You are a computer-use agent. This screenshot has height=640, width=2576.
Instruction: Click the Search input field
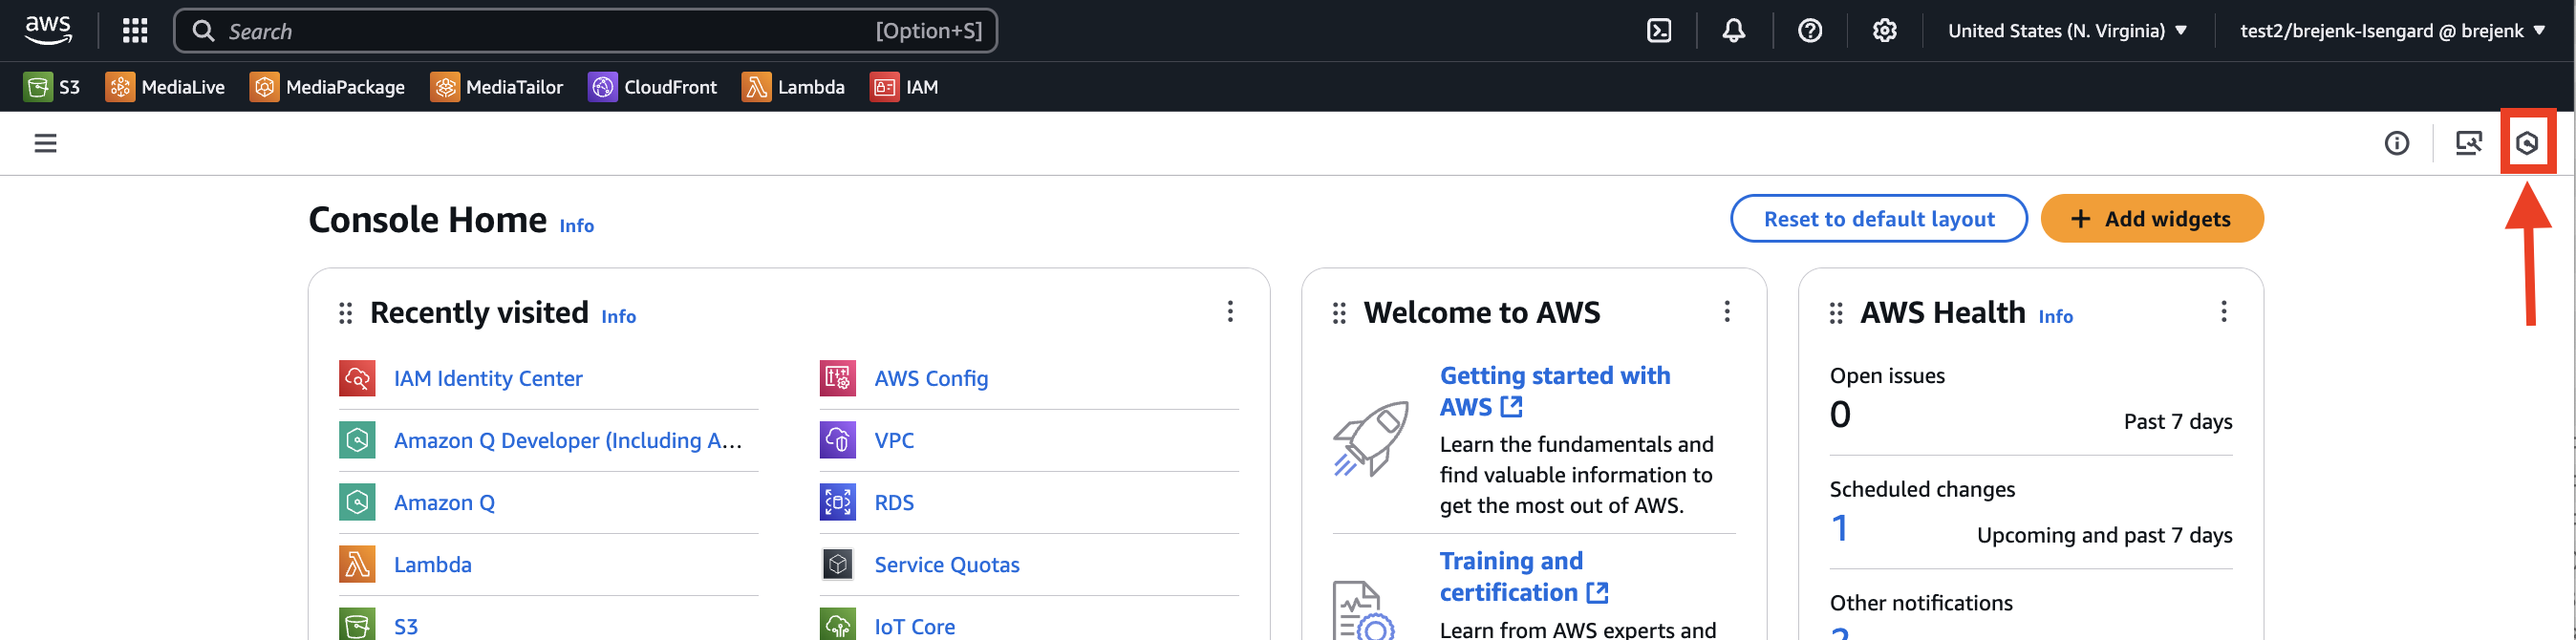(x=585, y=31)
